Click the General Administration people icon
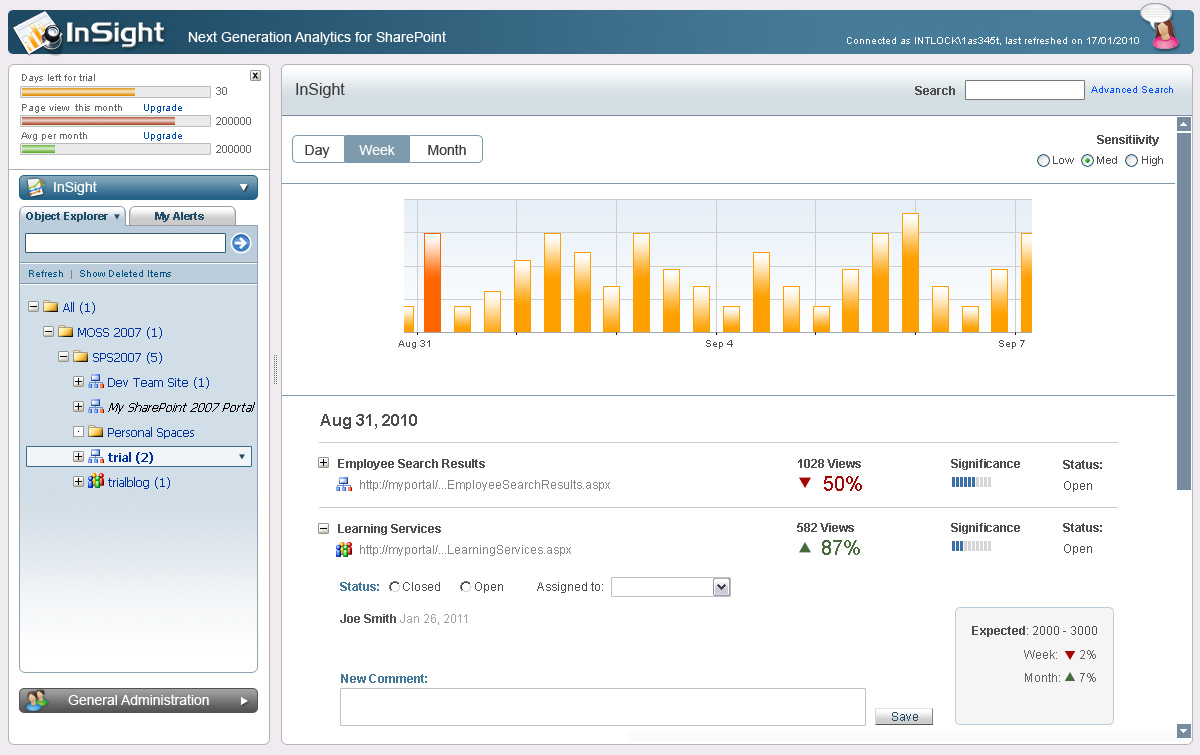1200x755 pixels. pyautogui.click(x=37, y=700)
